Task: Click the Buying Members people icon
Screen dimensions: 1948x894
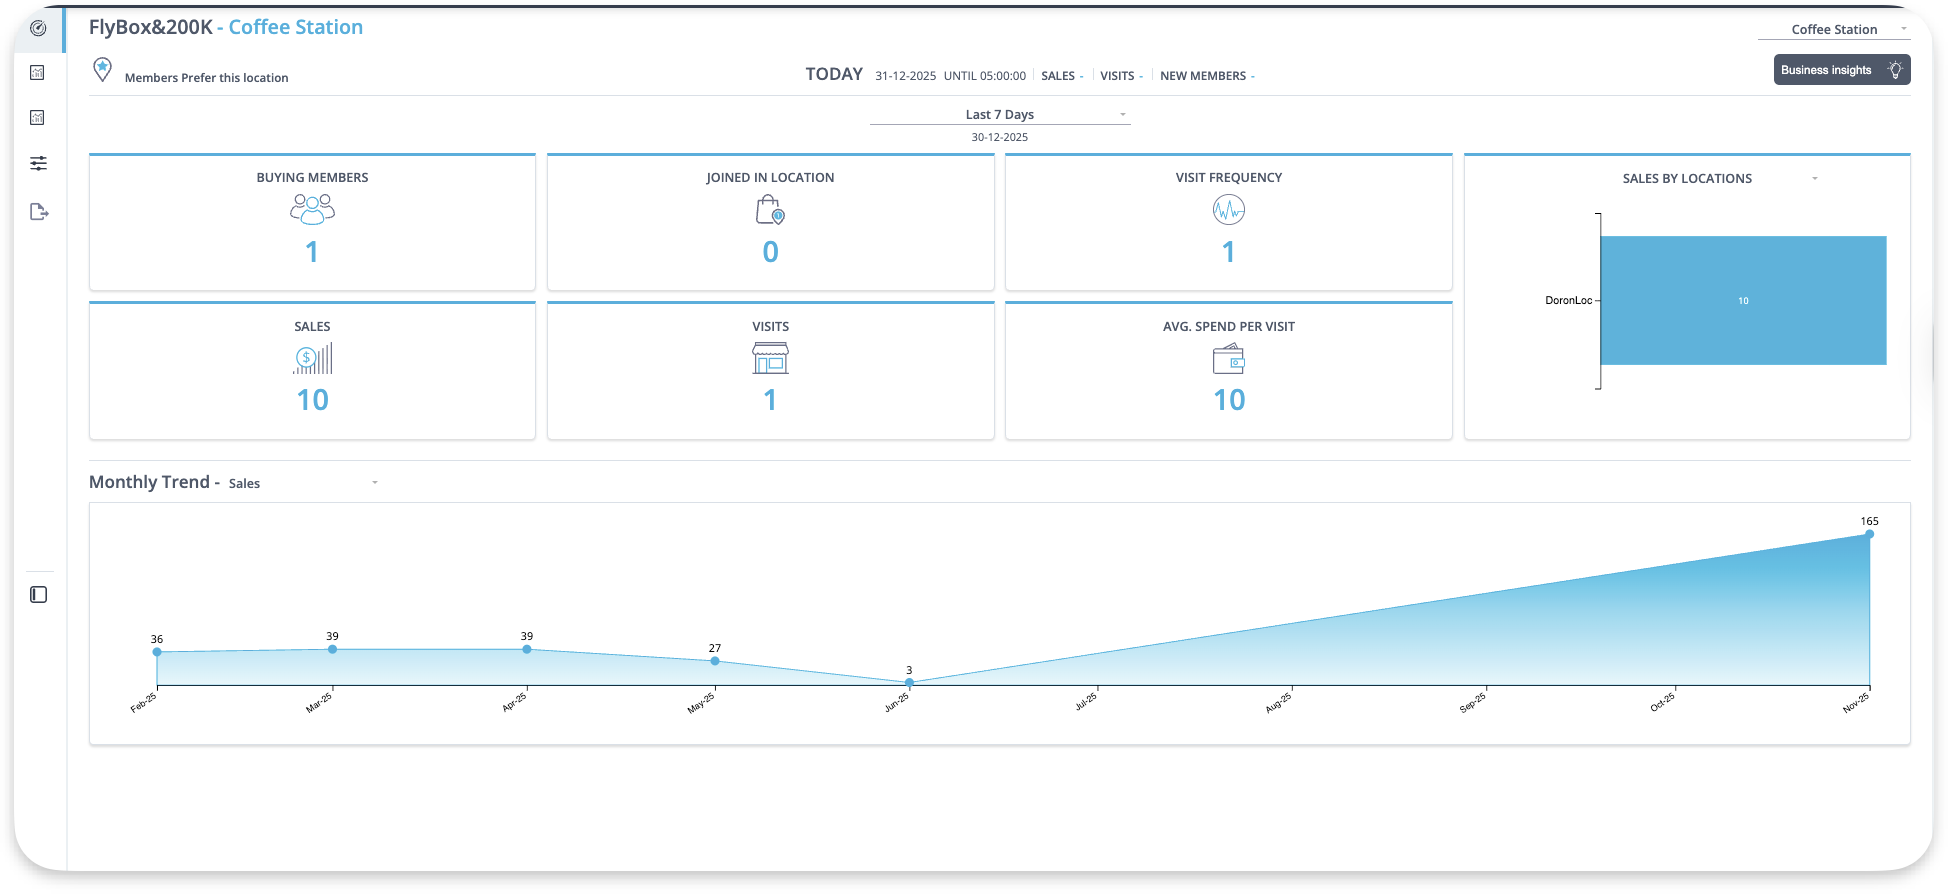Action: click(312, 209)
